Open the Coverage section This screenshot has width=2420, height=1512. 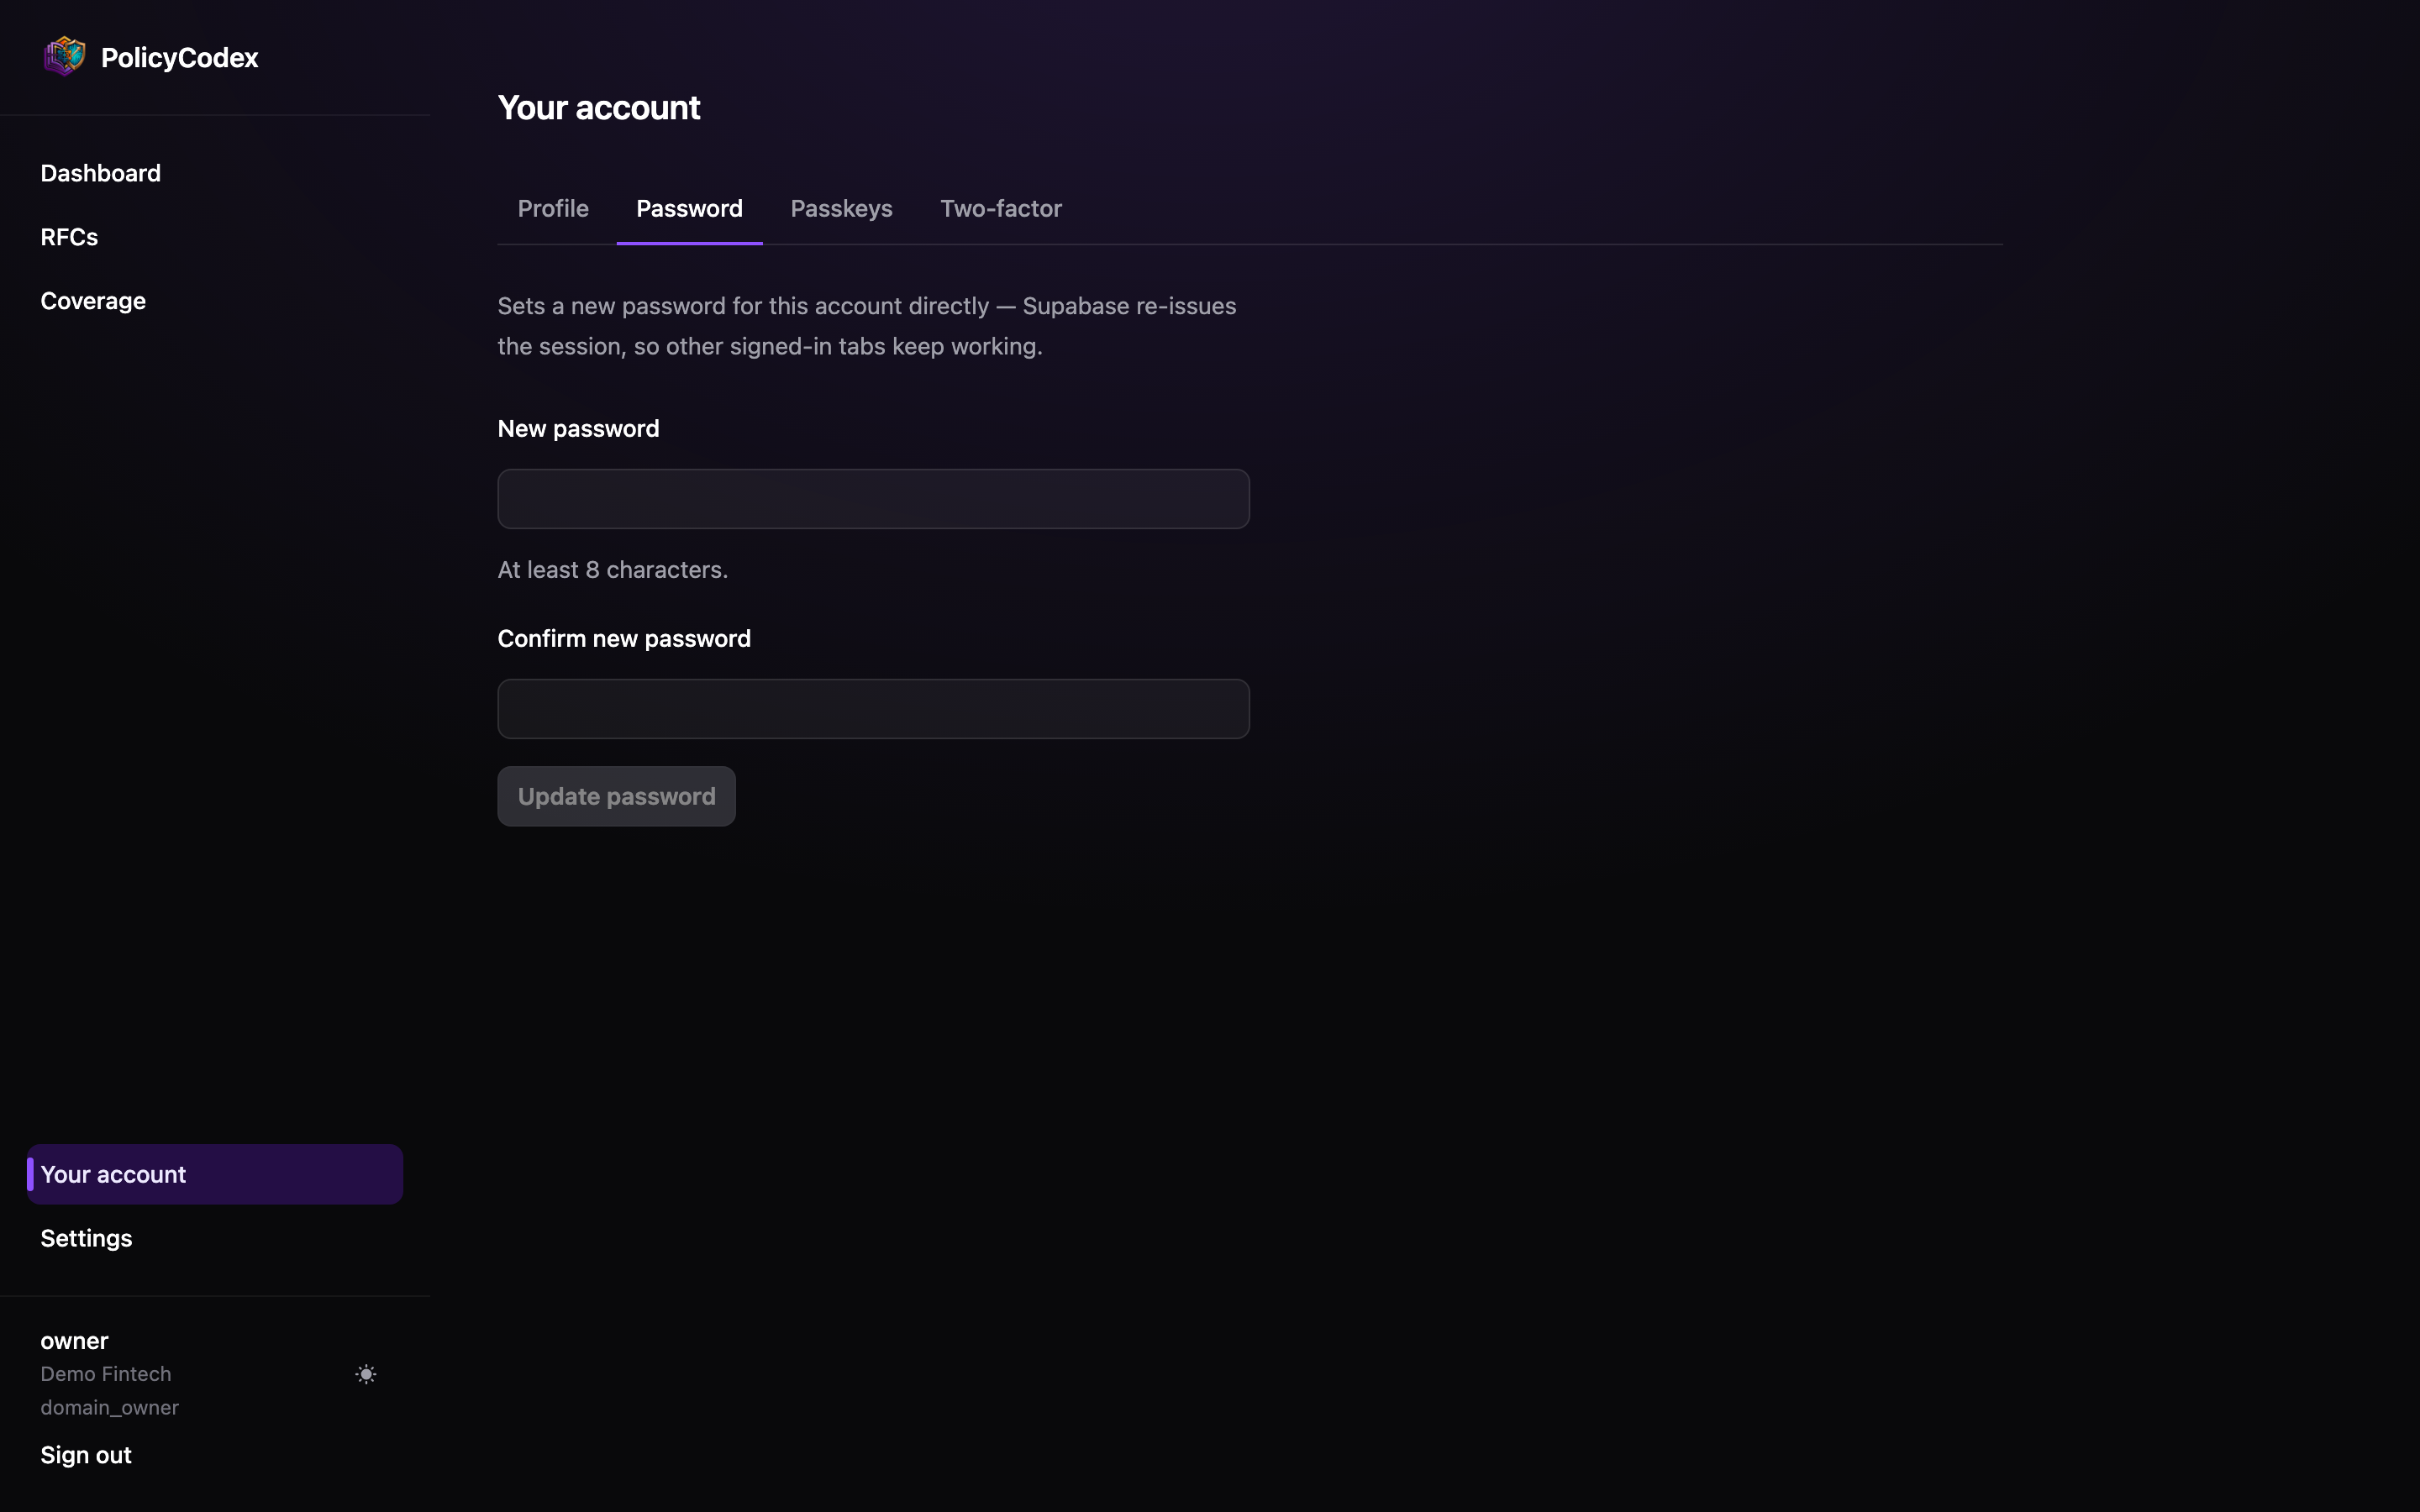(x=93, y=301)
